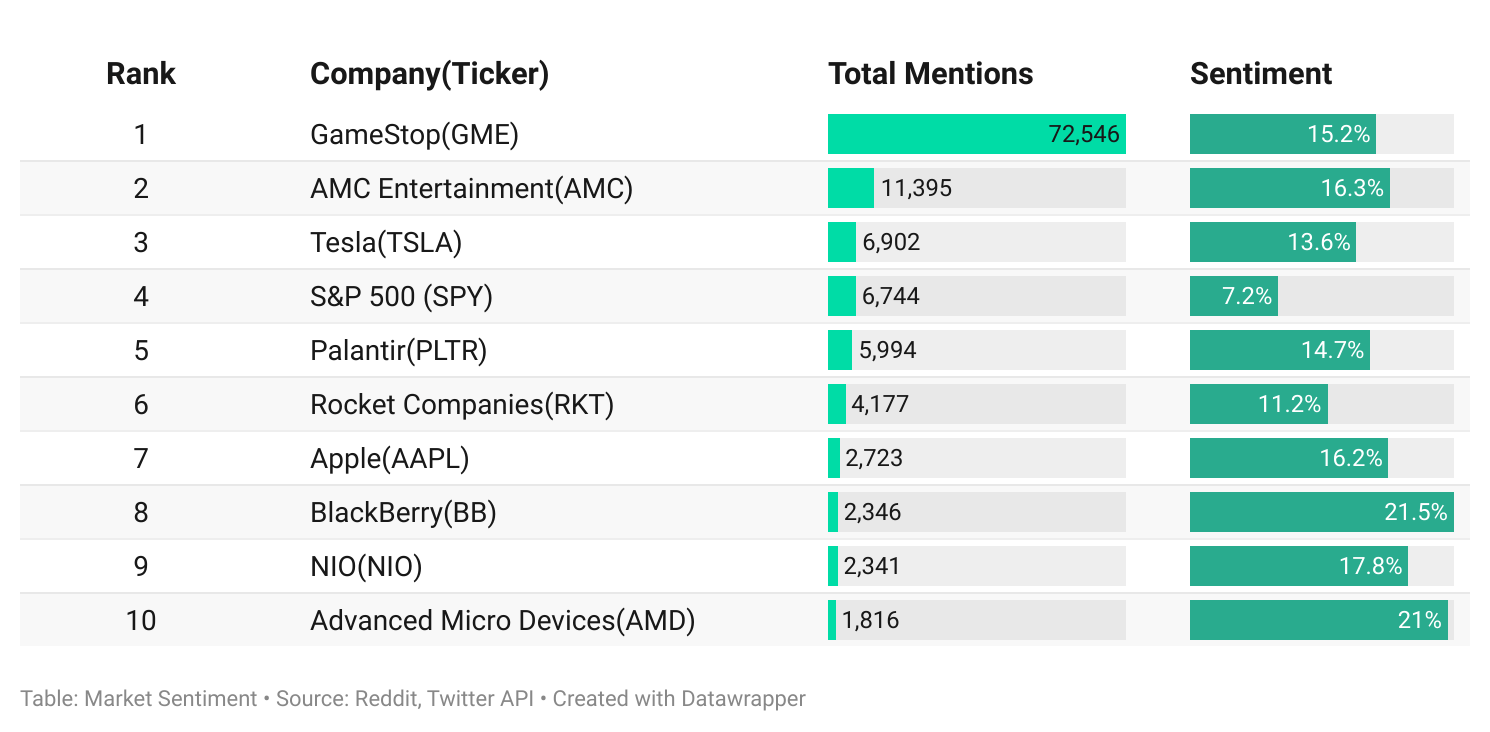Click the 11,395 mentions value for AMC
This screenshot has height=732, width=1490.
[x=916, y=188]
